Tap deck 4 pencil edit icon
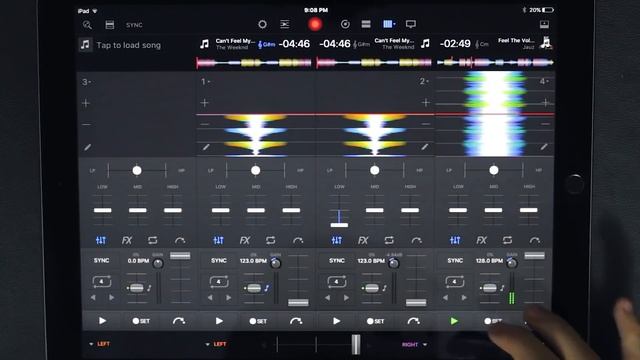This screenshot has width=640, height=360. (x=544, y=147)
